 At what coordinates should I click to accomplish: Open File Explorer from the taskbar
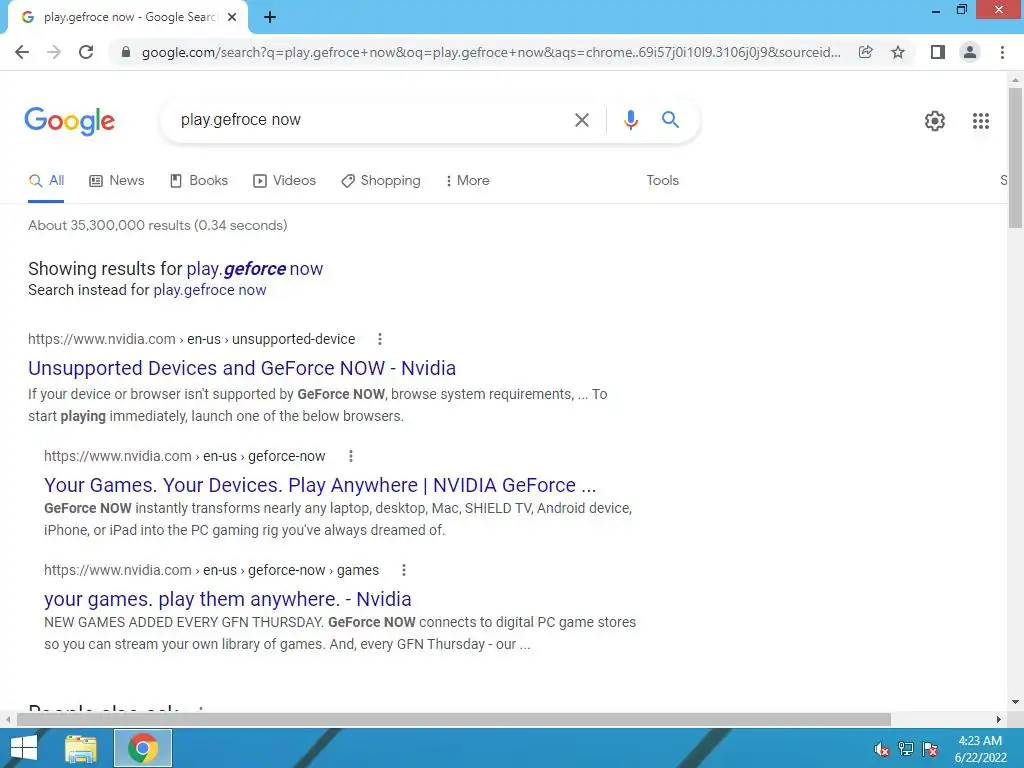[81, 748]
